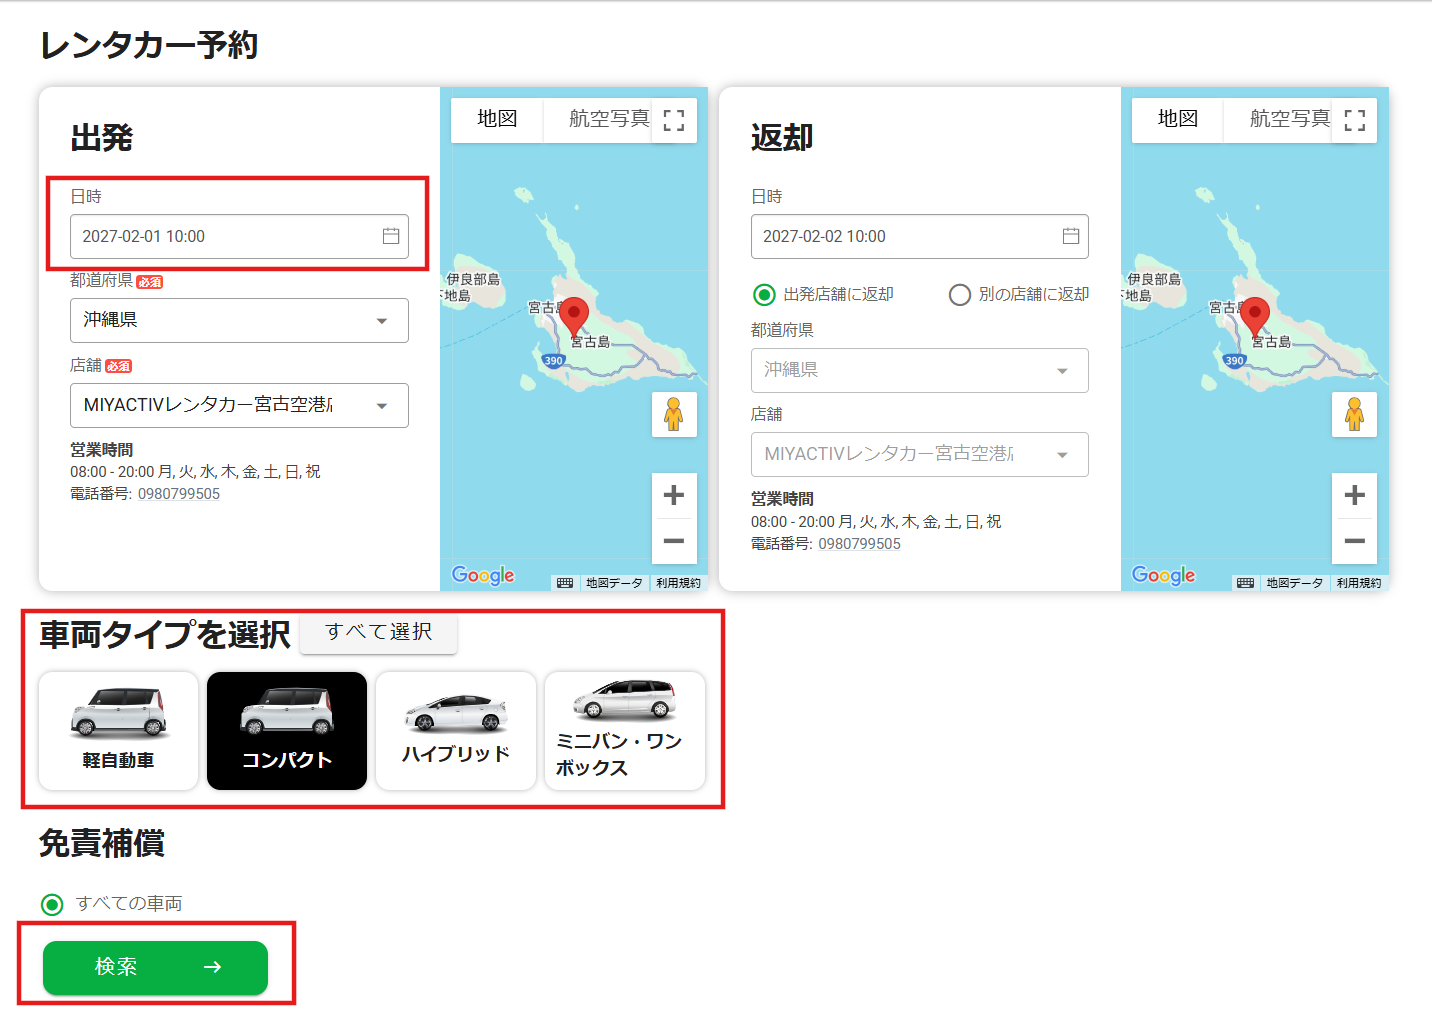Click the すべて選択 button
Viewport: 1432px width, 1009px height.
pos(378,632)
